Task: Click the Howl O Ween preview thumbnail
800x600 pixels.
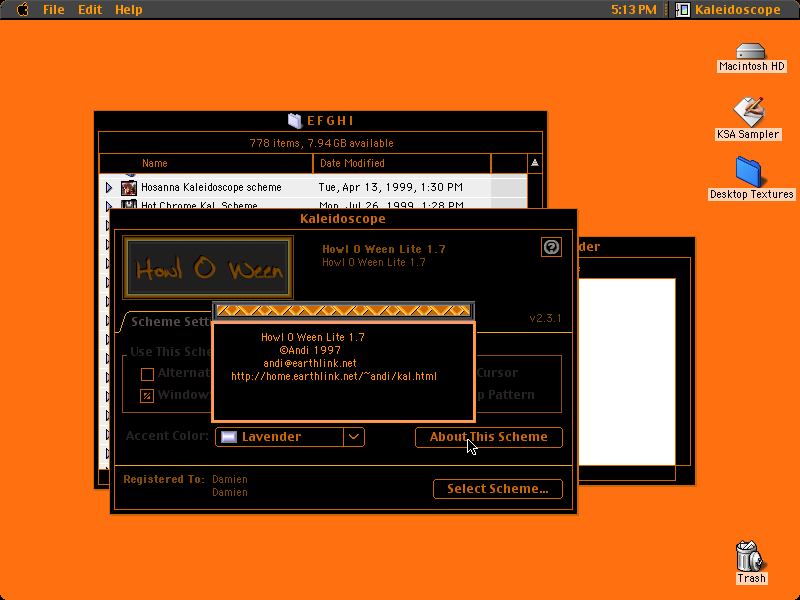Action: [208, 267]
